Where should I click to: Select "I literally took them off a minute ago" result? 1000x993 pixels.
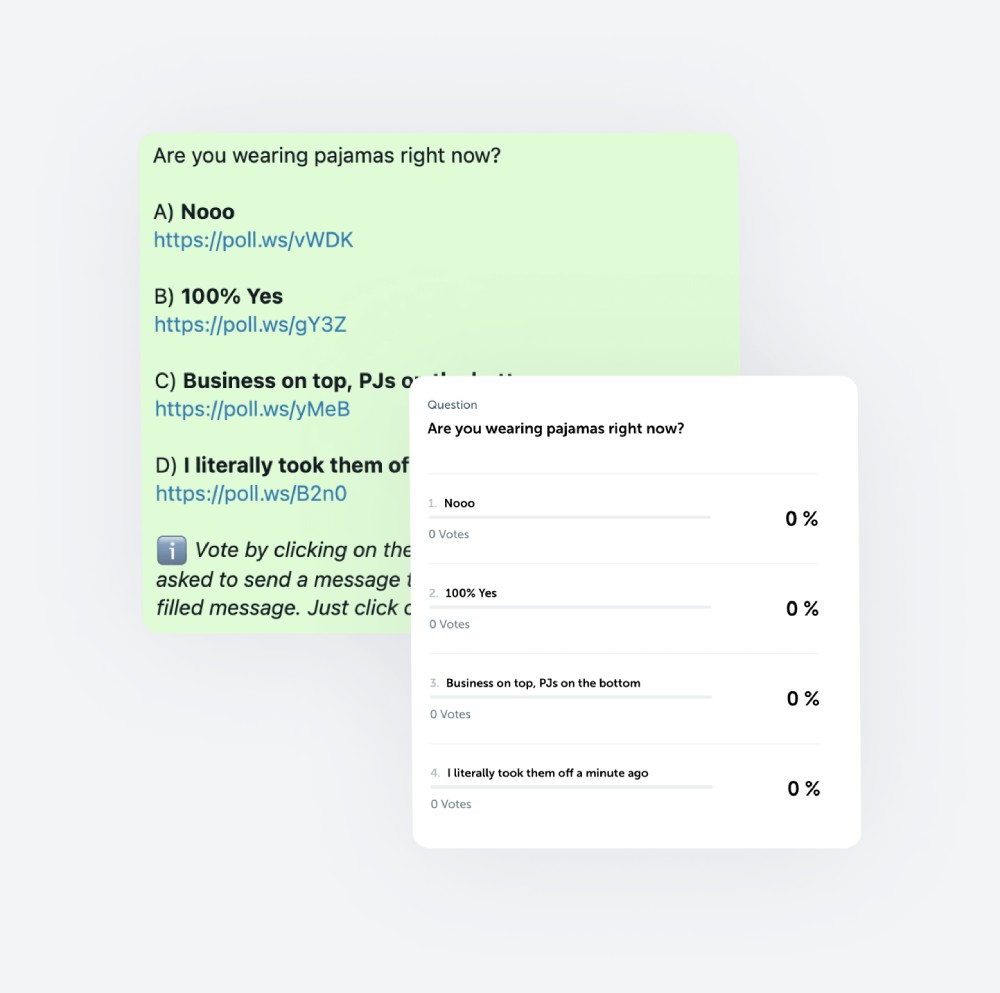point(548,773)
